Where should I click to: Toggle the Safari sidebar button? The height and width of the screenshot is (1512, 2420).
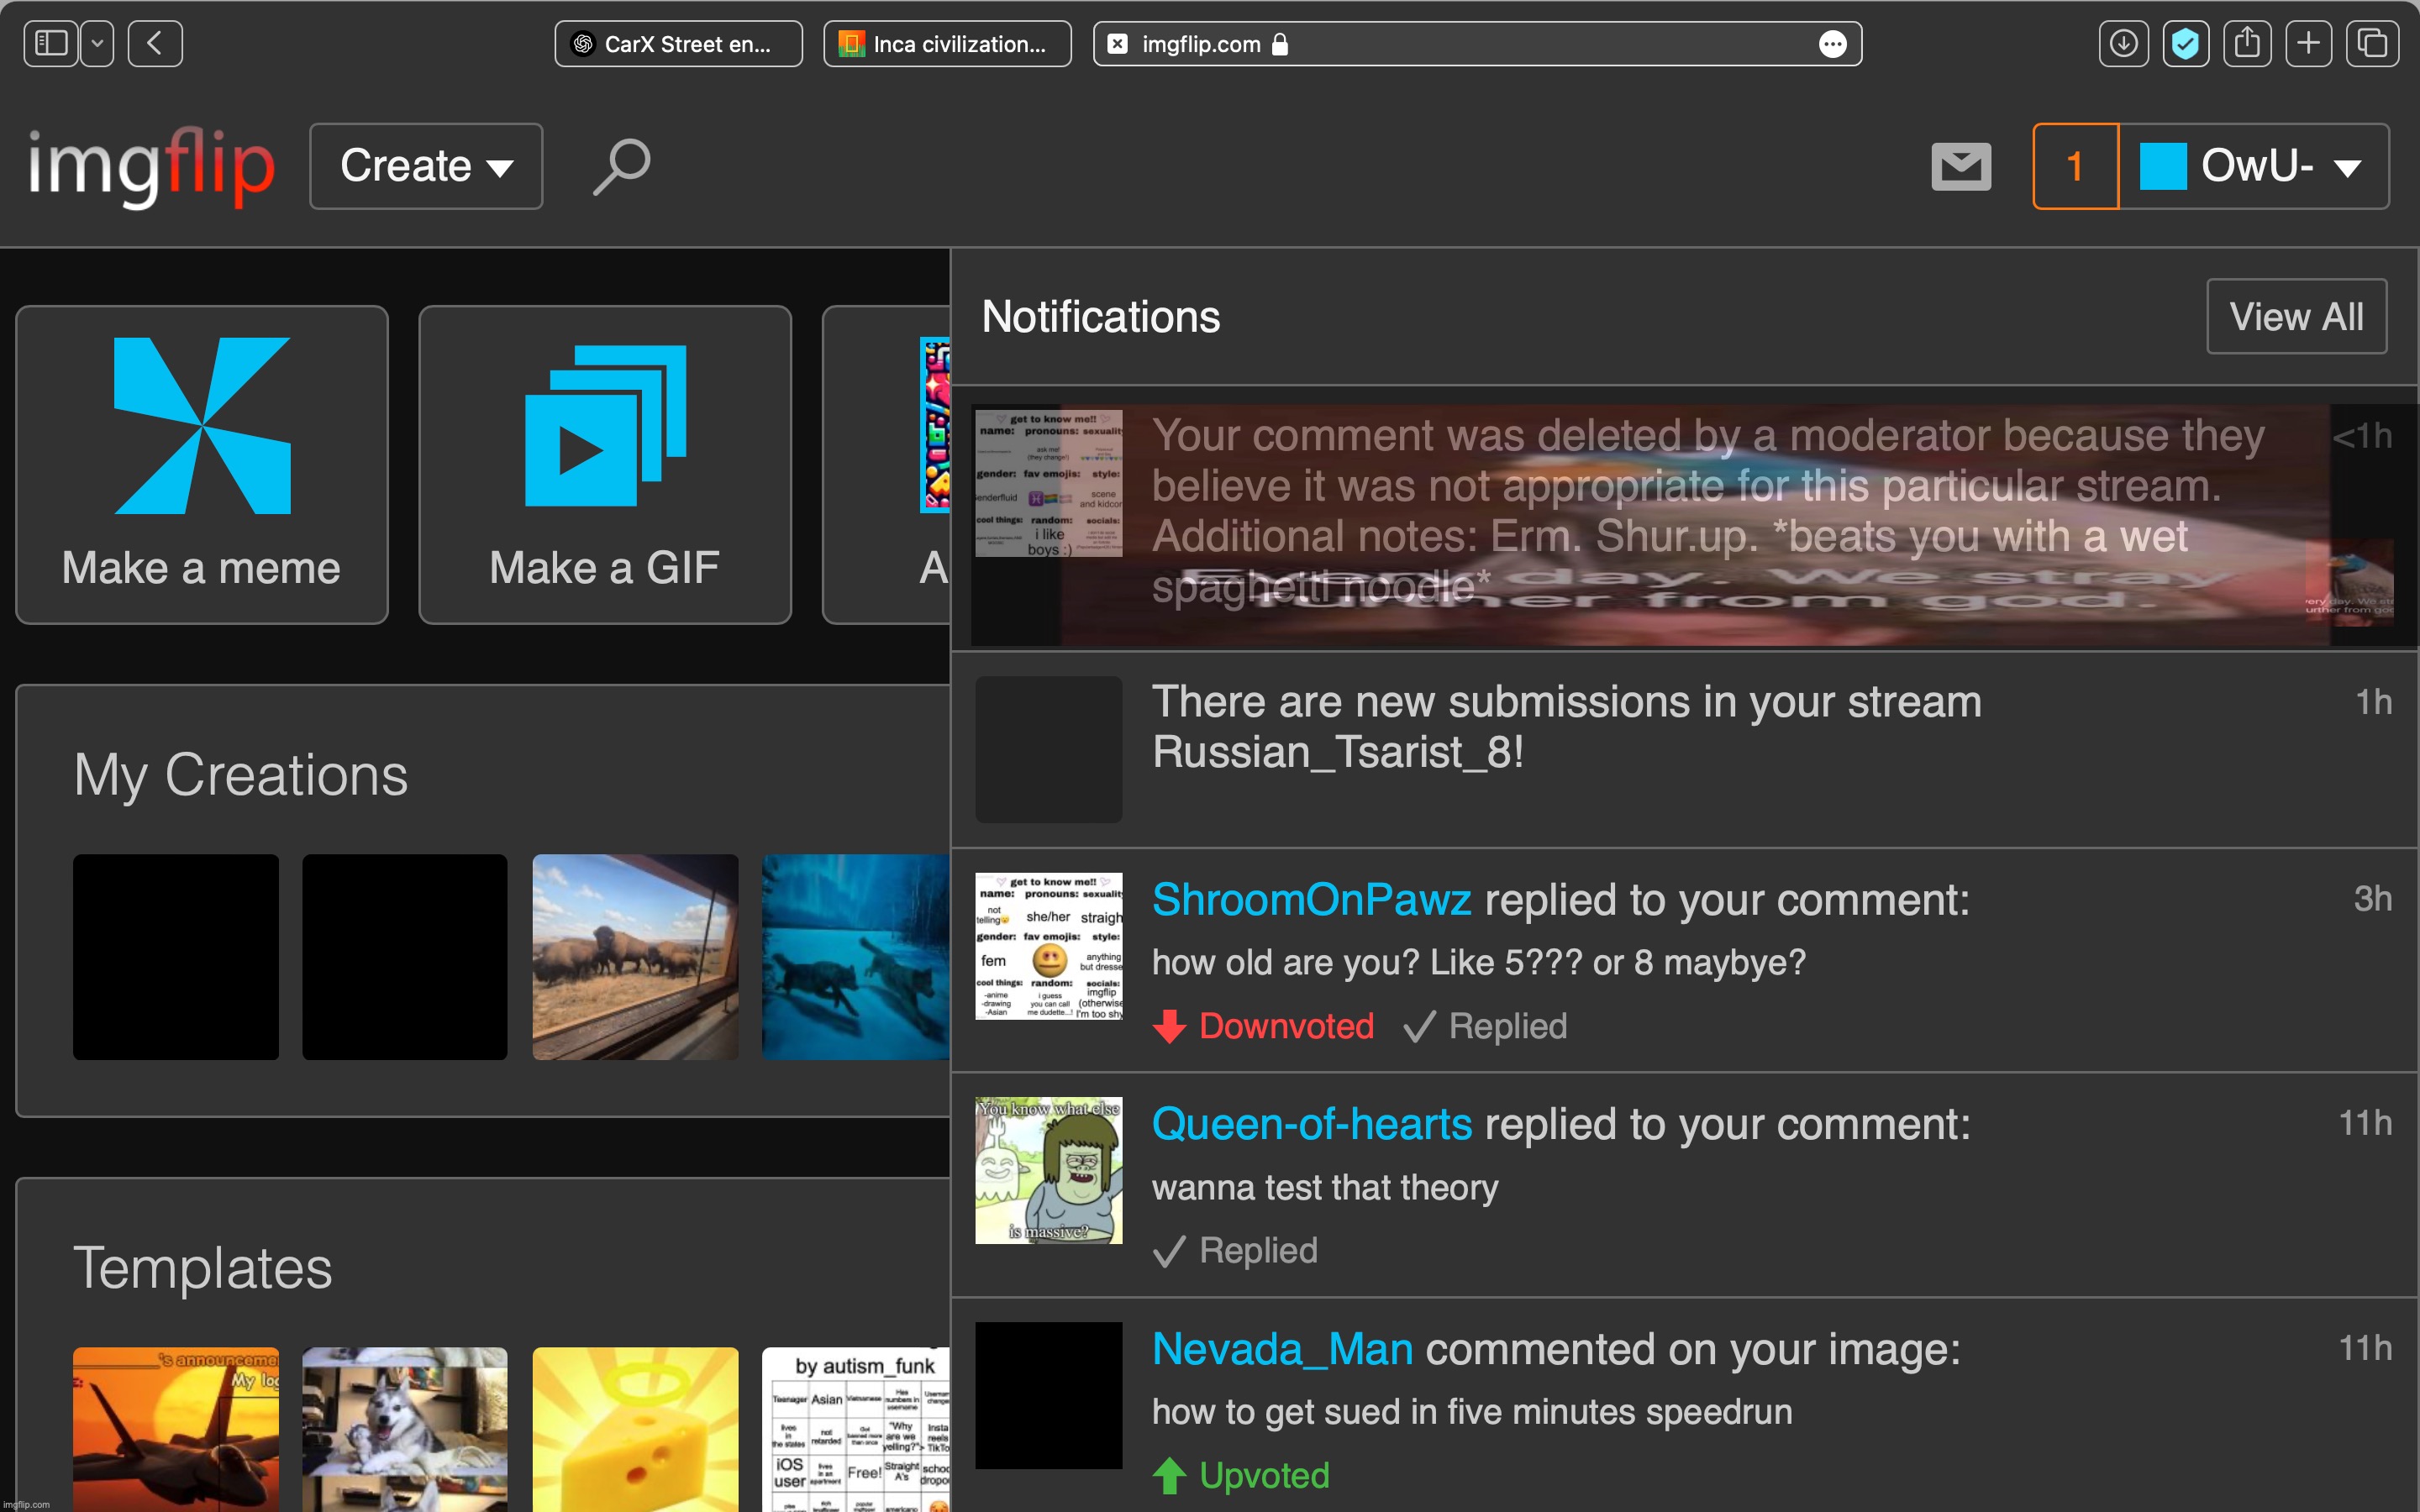[x=51, y=44]
